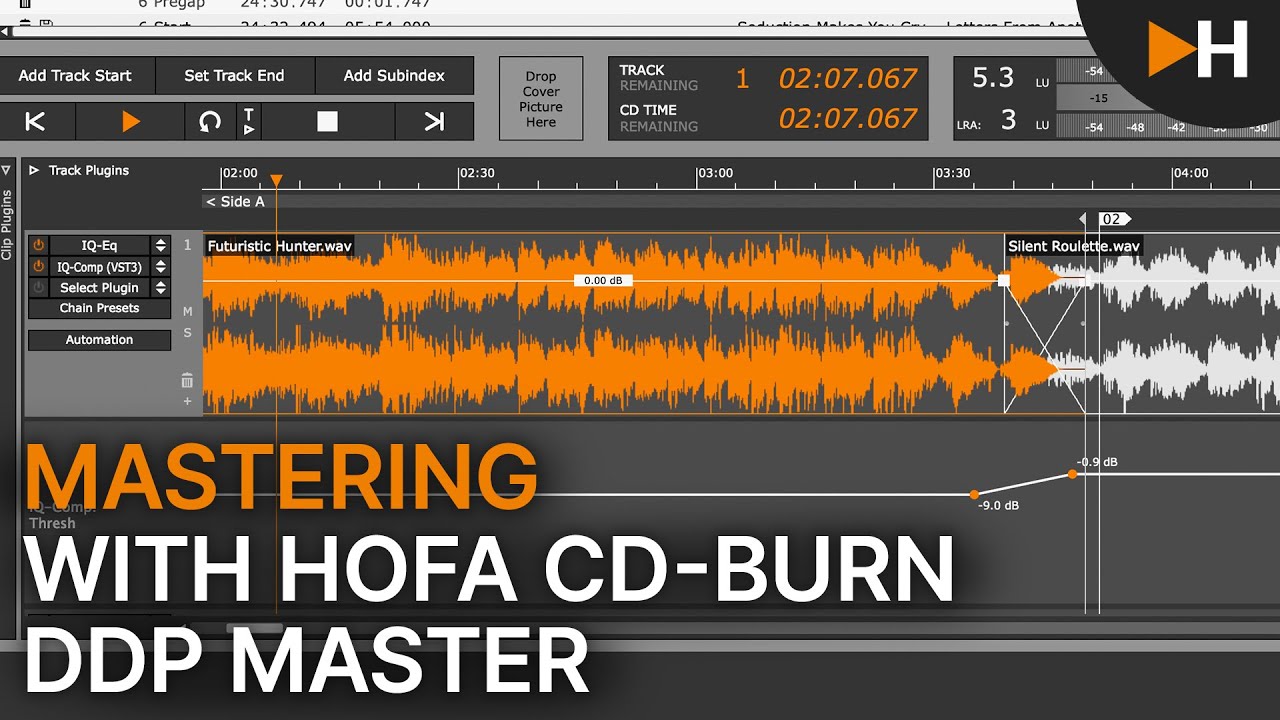This screenshot has height=720, width=1280.
Task: Collapse the Clip Plugins panel triangle
Action: click(x=6, y=171)
